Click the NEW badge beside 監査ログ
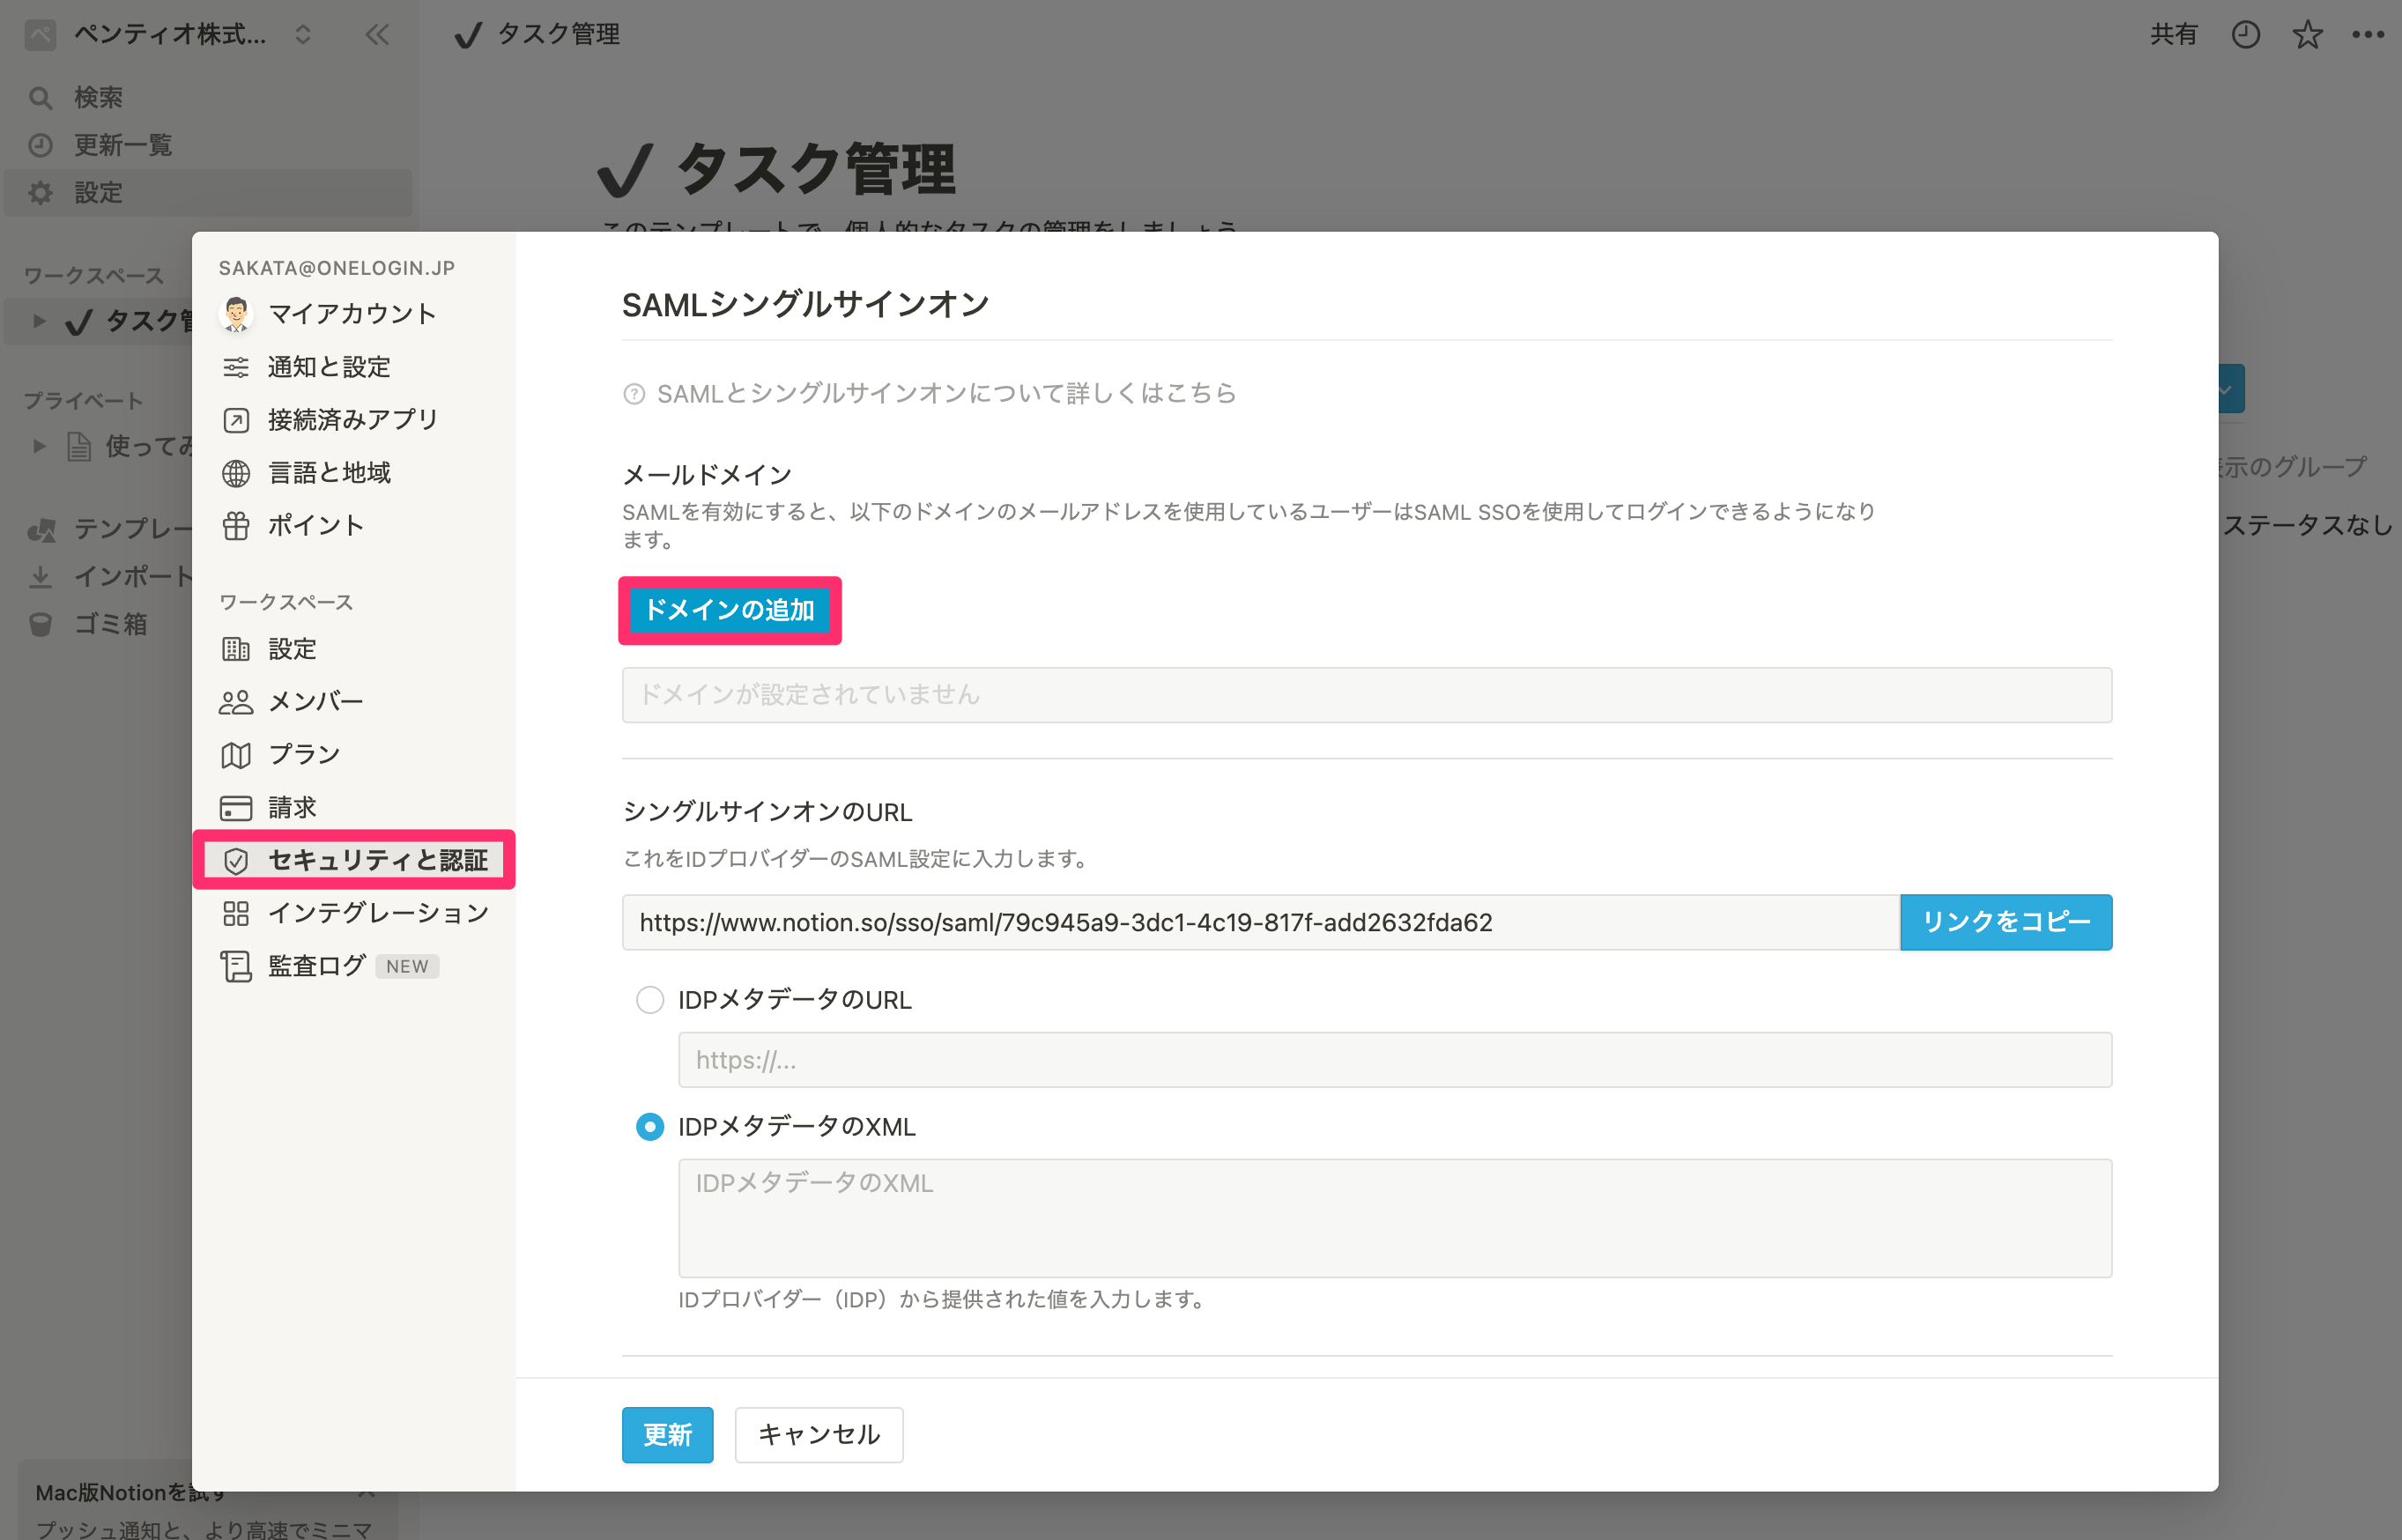Image resolution: width=2402 pixels, height=1540 pixels. (407, 967)
